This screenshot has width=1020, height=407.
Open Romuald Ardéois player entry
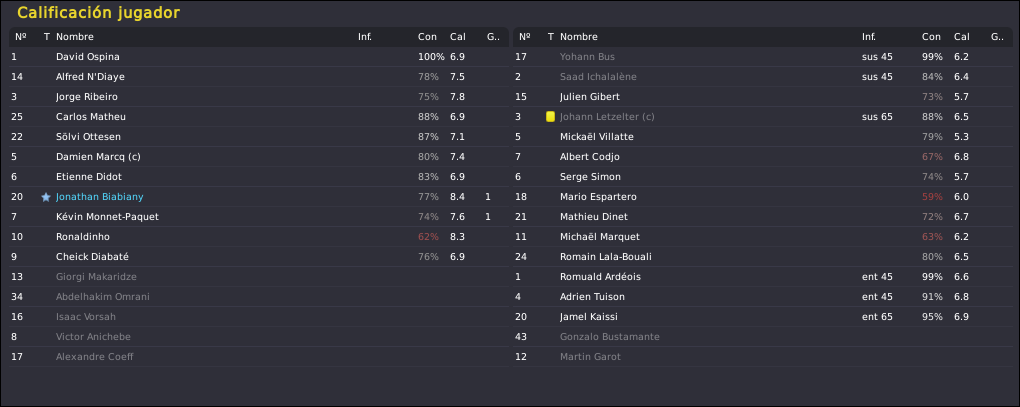click(600, 277)
